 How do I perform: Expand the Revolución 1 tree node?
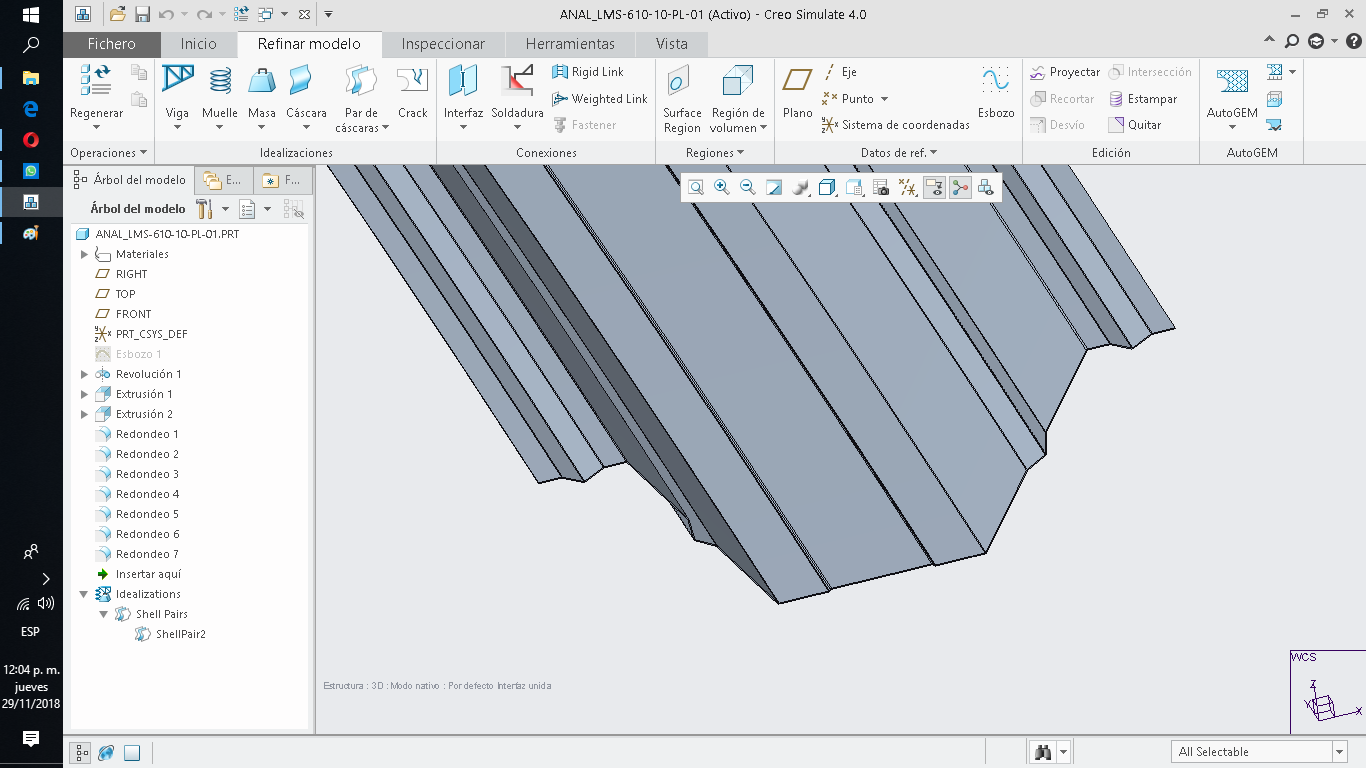[x=85, y=373]
